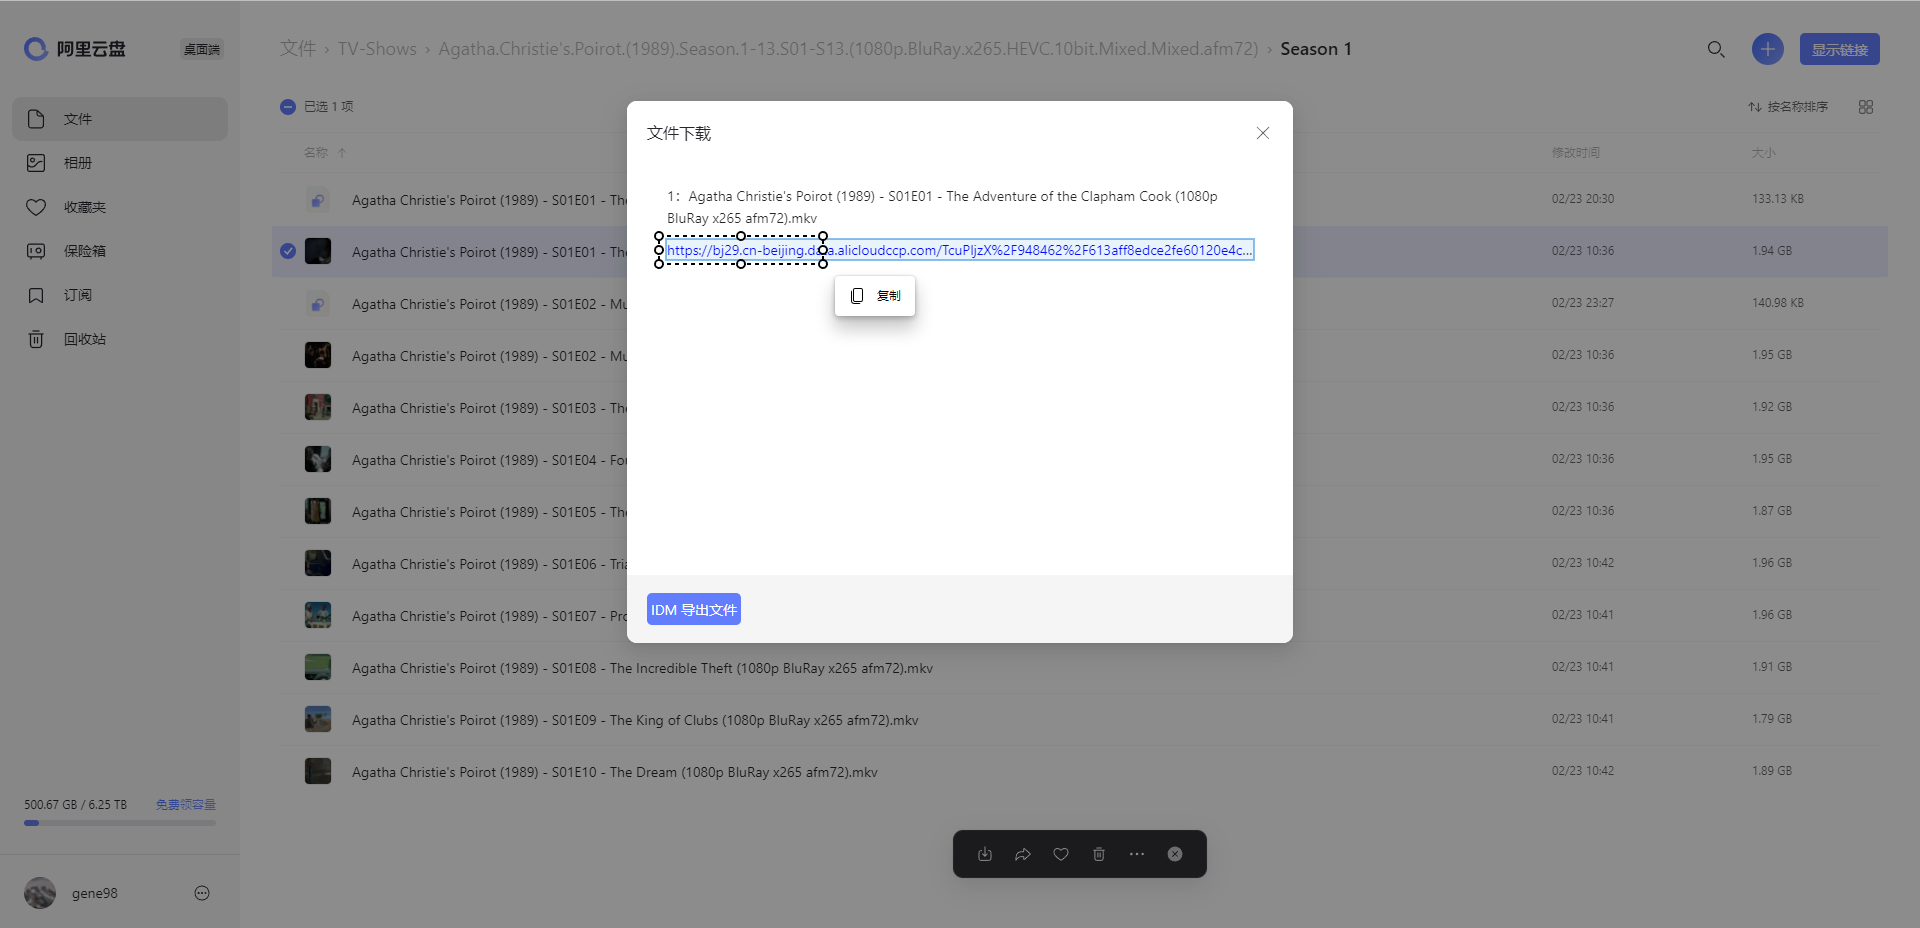
Task: Click the search magnifier icon
Action: (x=1716, y=49)
